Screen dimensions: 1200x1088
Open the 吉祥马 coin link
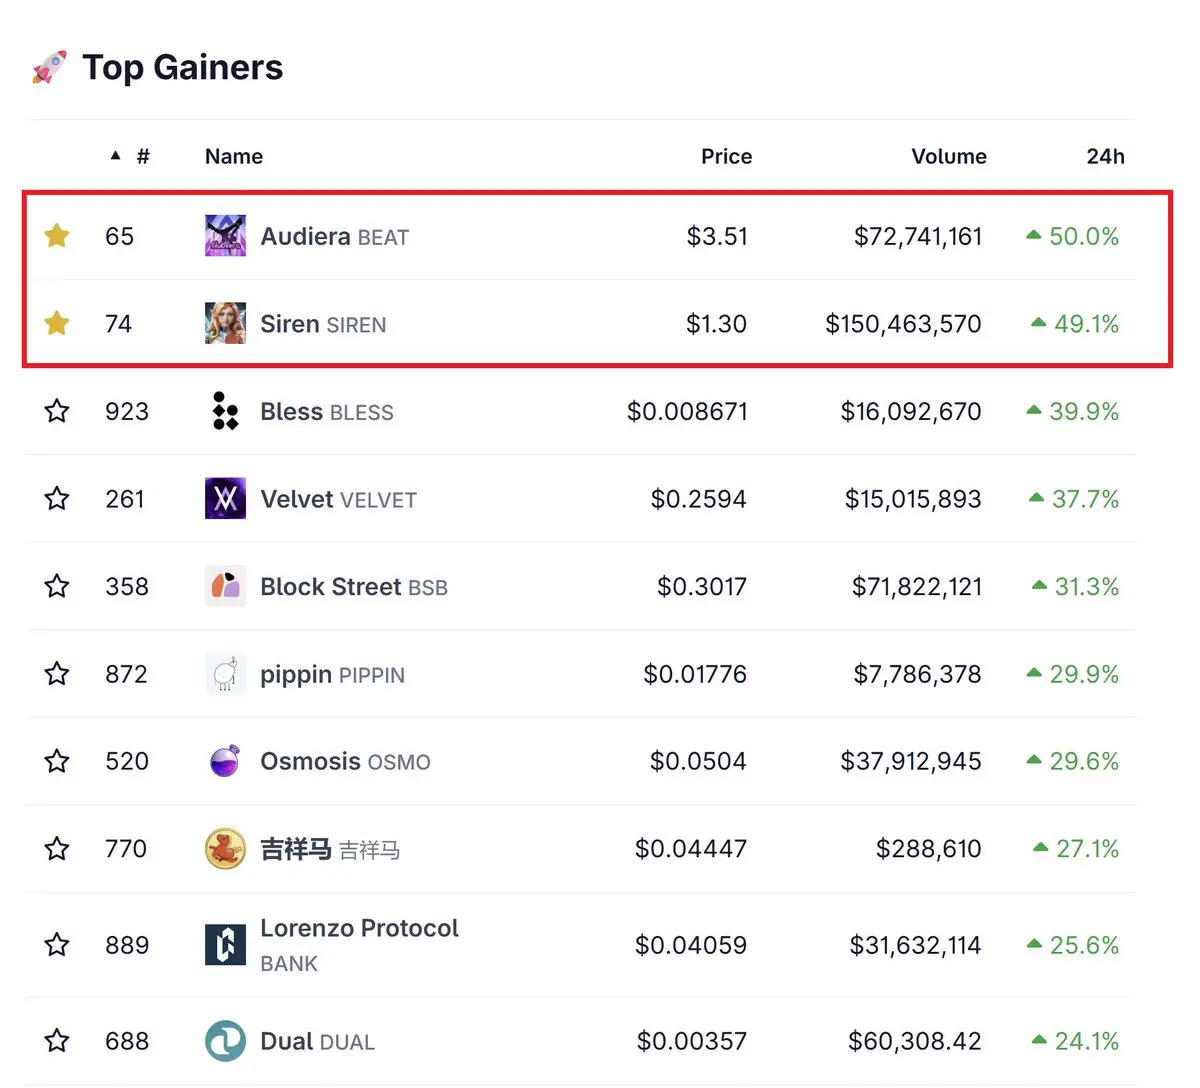coord(330,849)
